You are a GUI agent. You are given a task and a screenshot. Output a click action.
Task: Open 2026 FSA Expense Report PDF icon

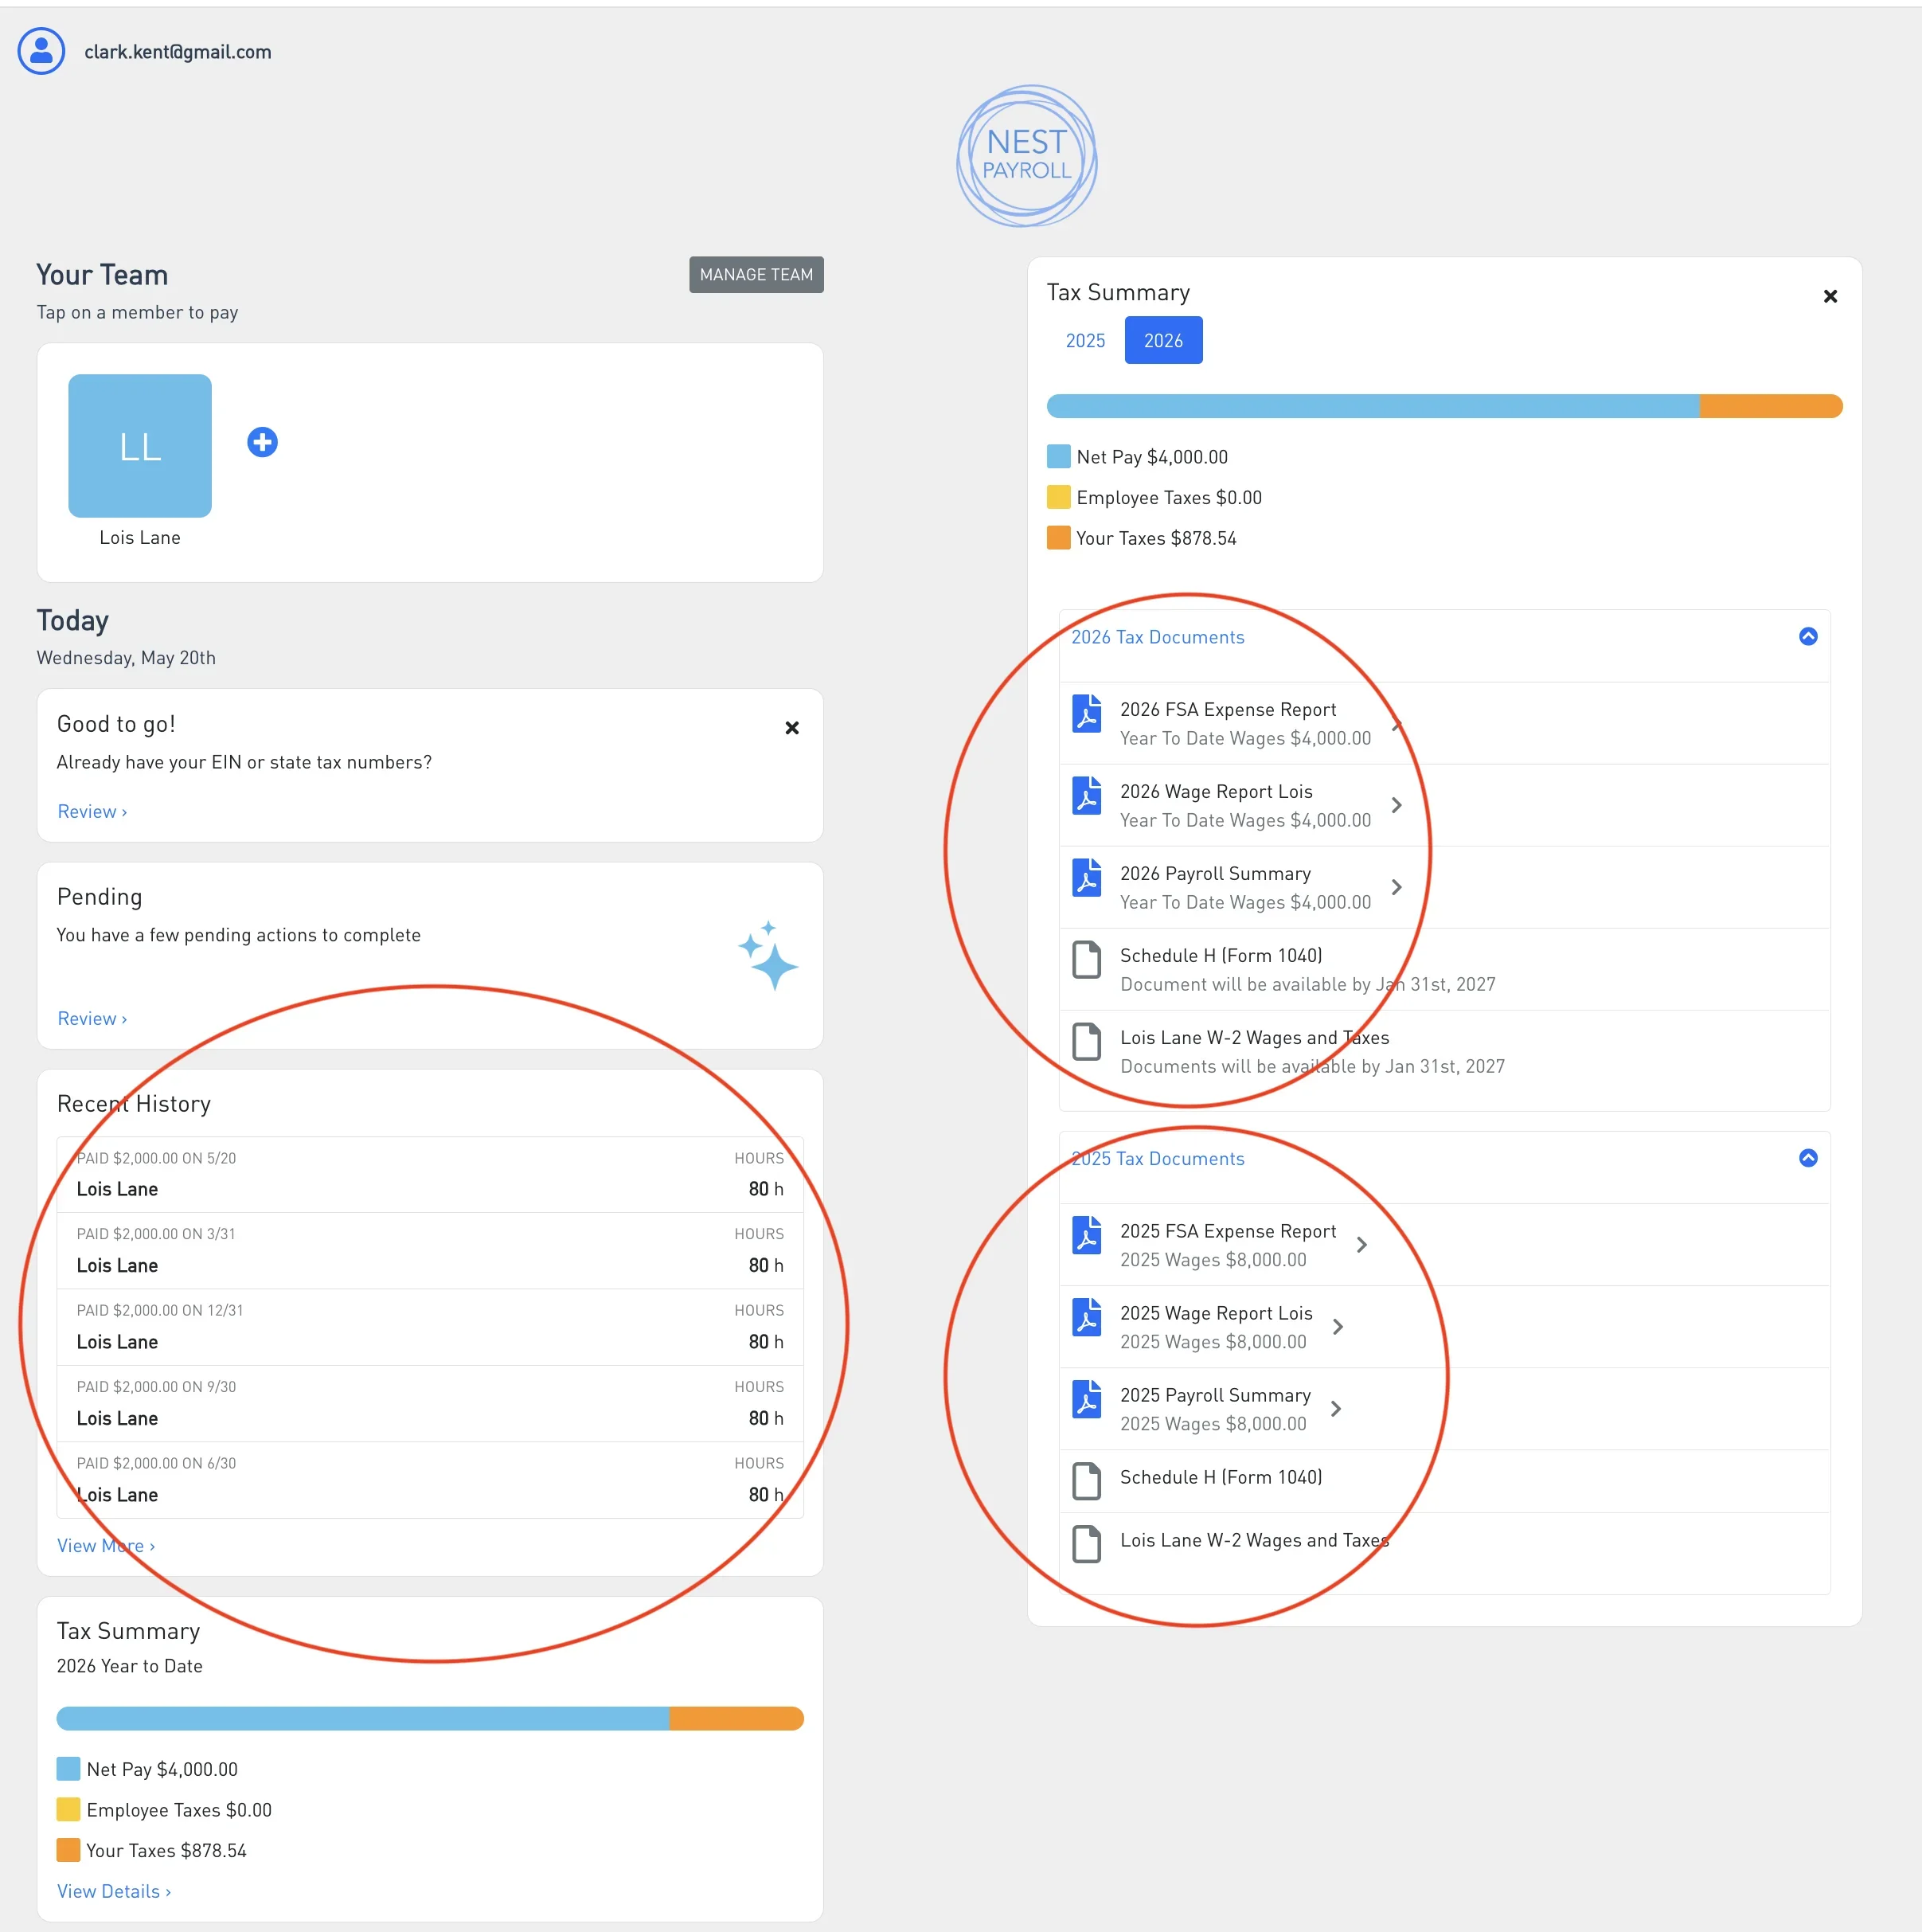coord(1087,714)
